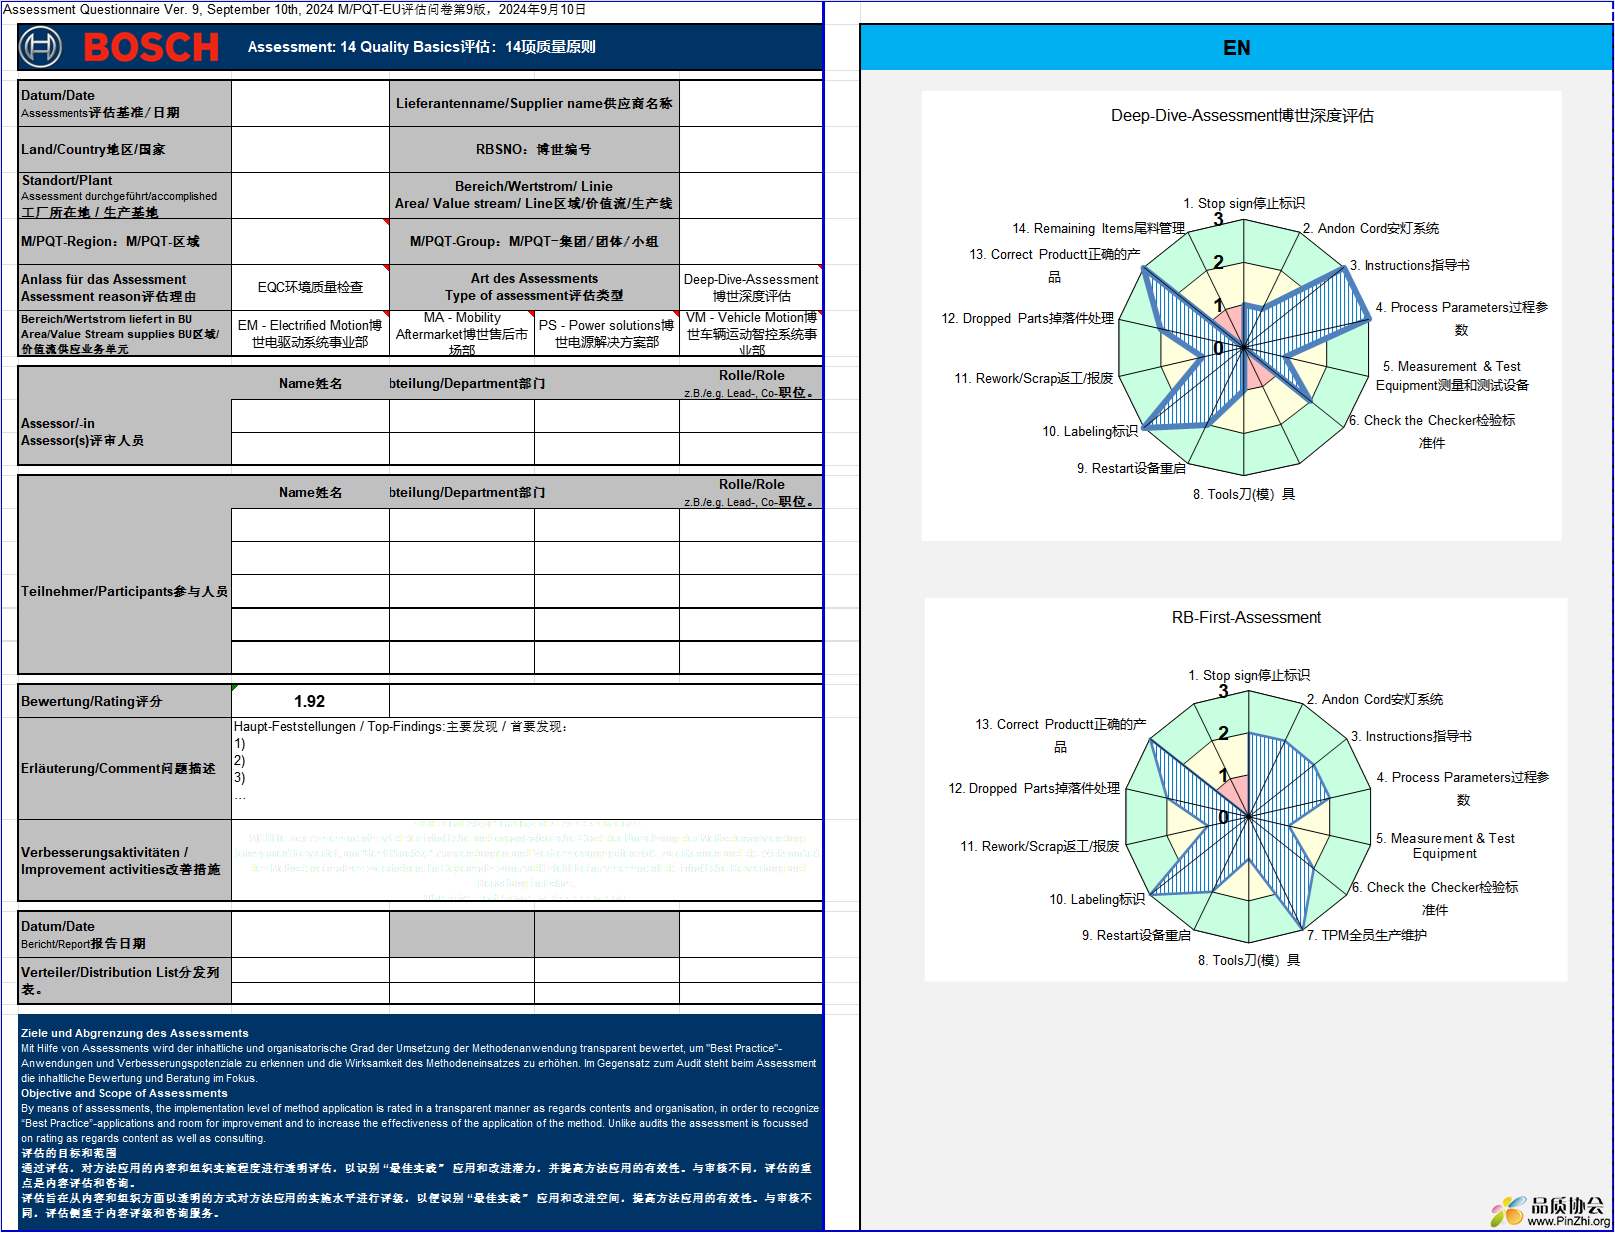Click '1. Stop sign' label in Deep-Dive chart
The height and width of the screenshot is (1233, 1615).
[x=1244, y=203]
